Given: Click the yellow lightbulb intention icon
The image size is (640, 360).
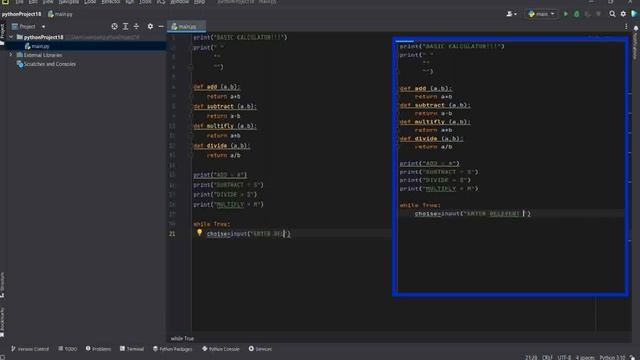Looking at the screenshot, I should (199, 233).
